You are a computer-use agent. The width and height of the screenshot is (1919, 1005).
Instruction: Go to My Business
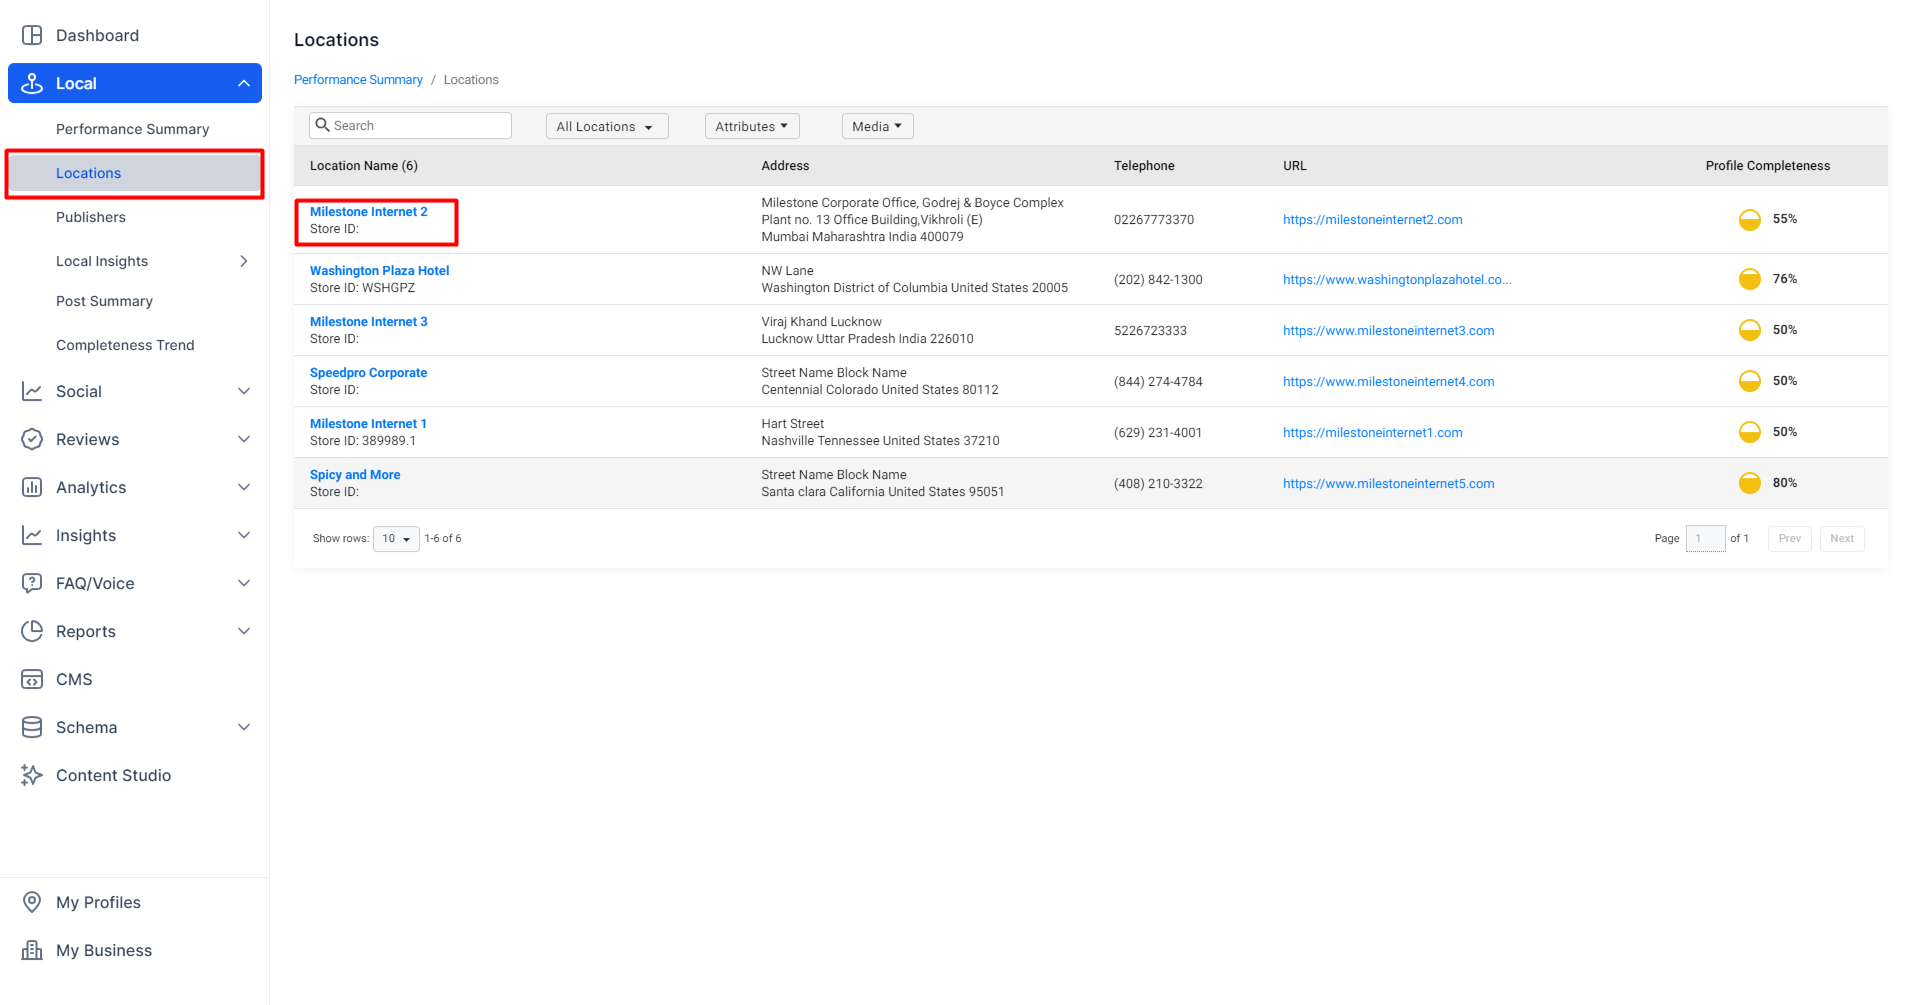[104, 950]
